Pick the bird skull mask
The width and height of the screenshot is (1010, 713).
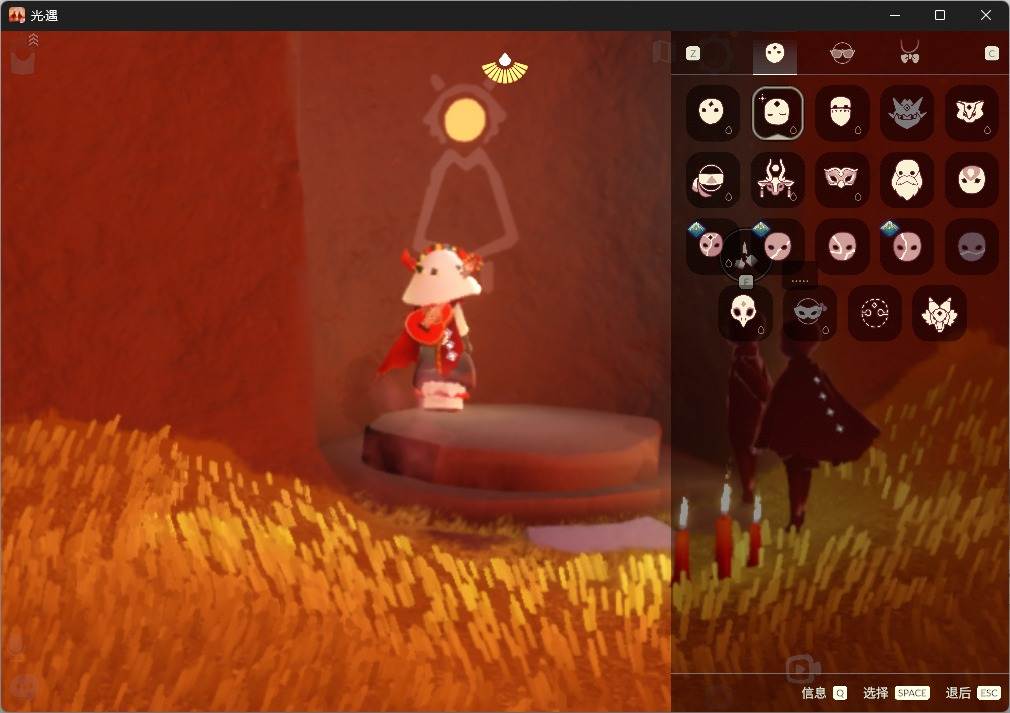pyautogui.click(x=745, y=312)
